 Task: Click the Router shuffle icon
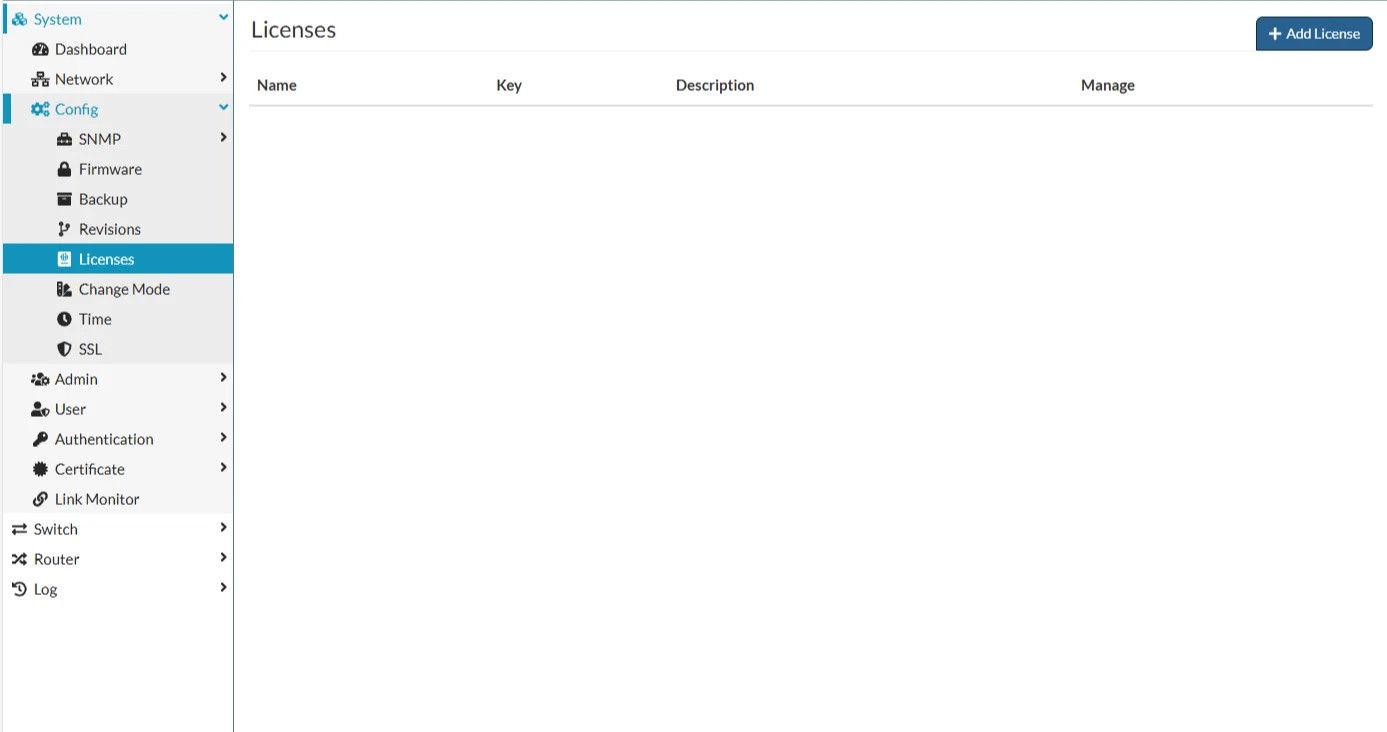19,559
